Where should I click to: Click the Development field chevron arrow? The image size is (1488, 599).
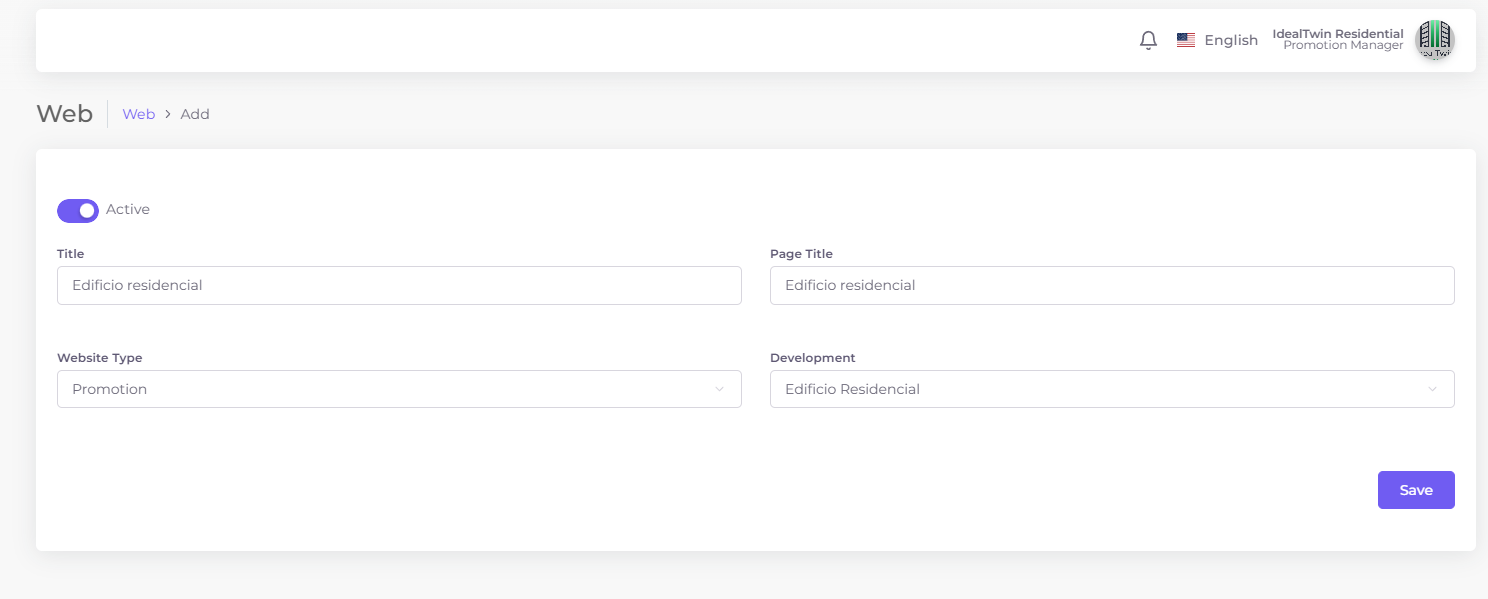(x=1432, y=389)
